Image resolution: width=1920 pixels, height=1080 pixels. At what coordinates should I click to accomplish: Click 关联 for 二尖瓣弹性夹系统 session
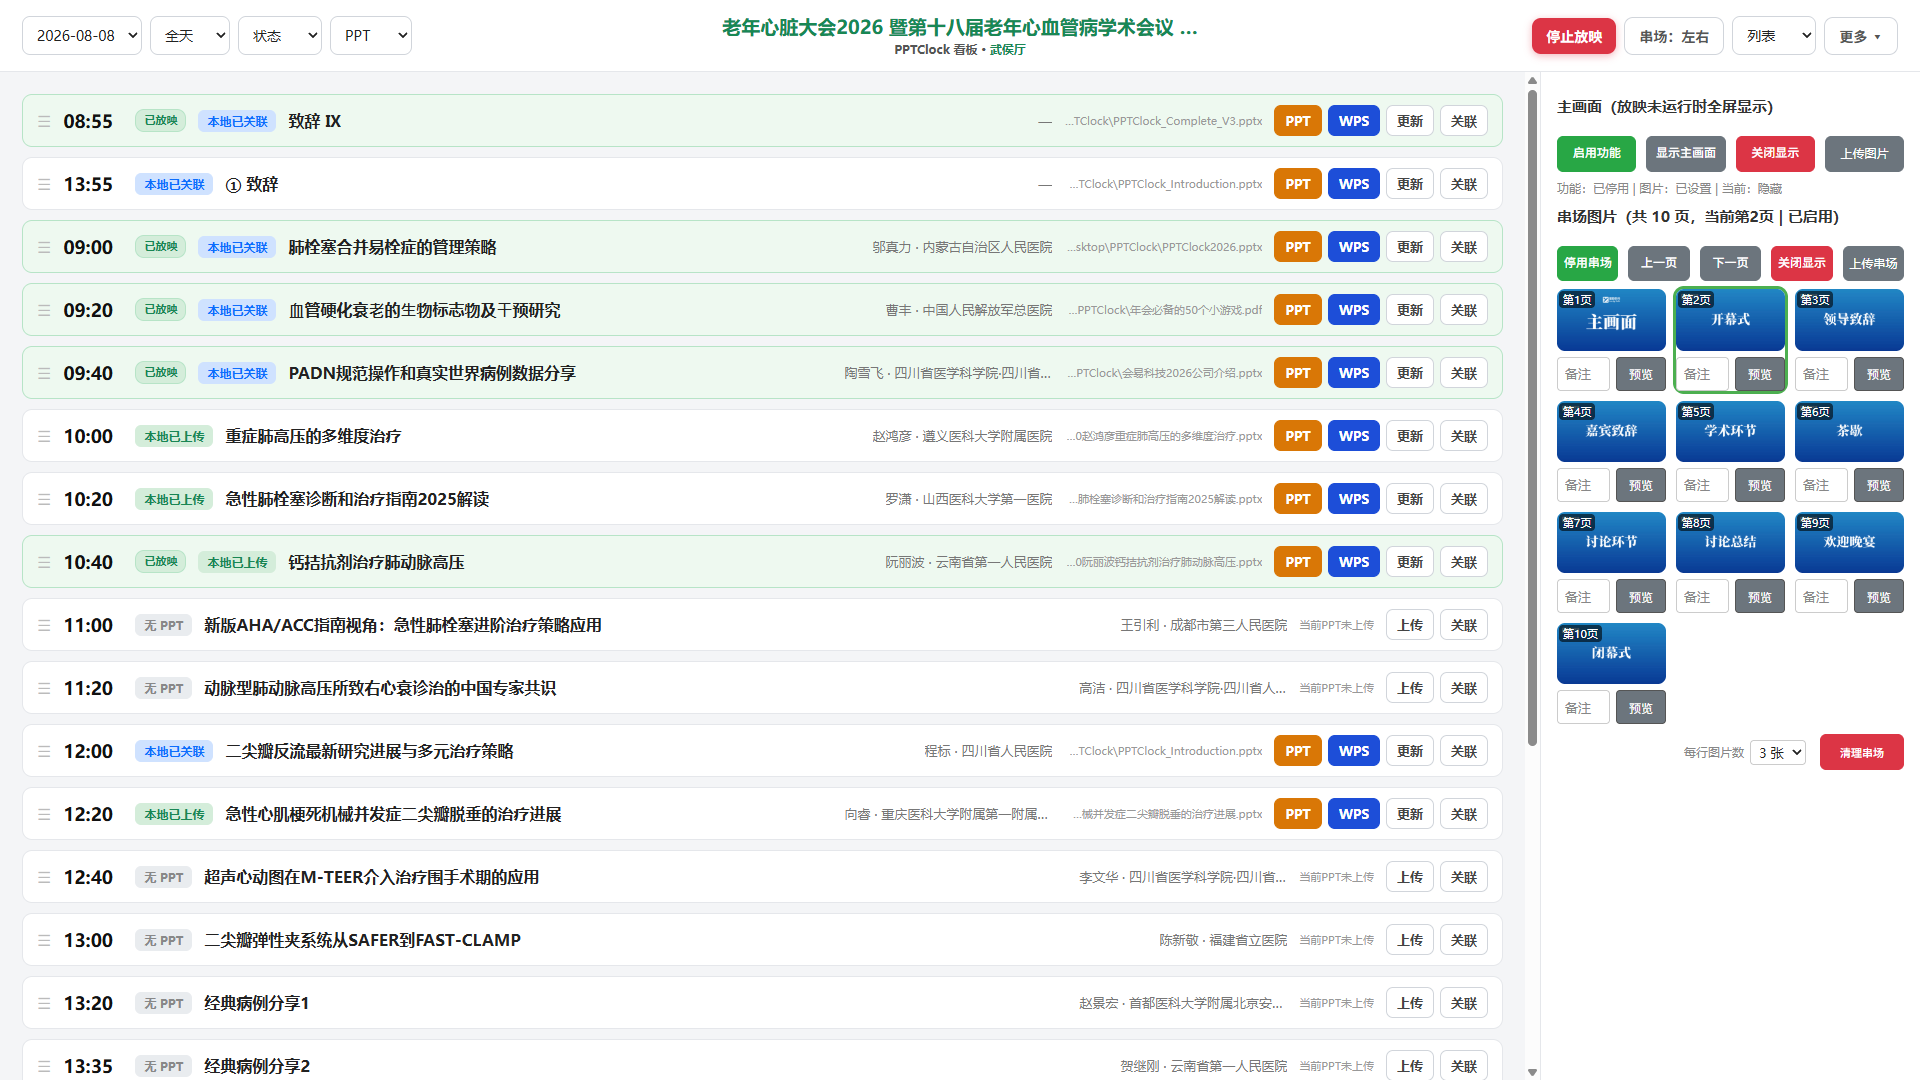pyautogui.click(x=1464, y=940)
